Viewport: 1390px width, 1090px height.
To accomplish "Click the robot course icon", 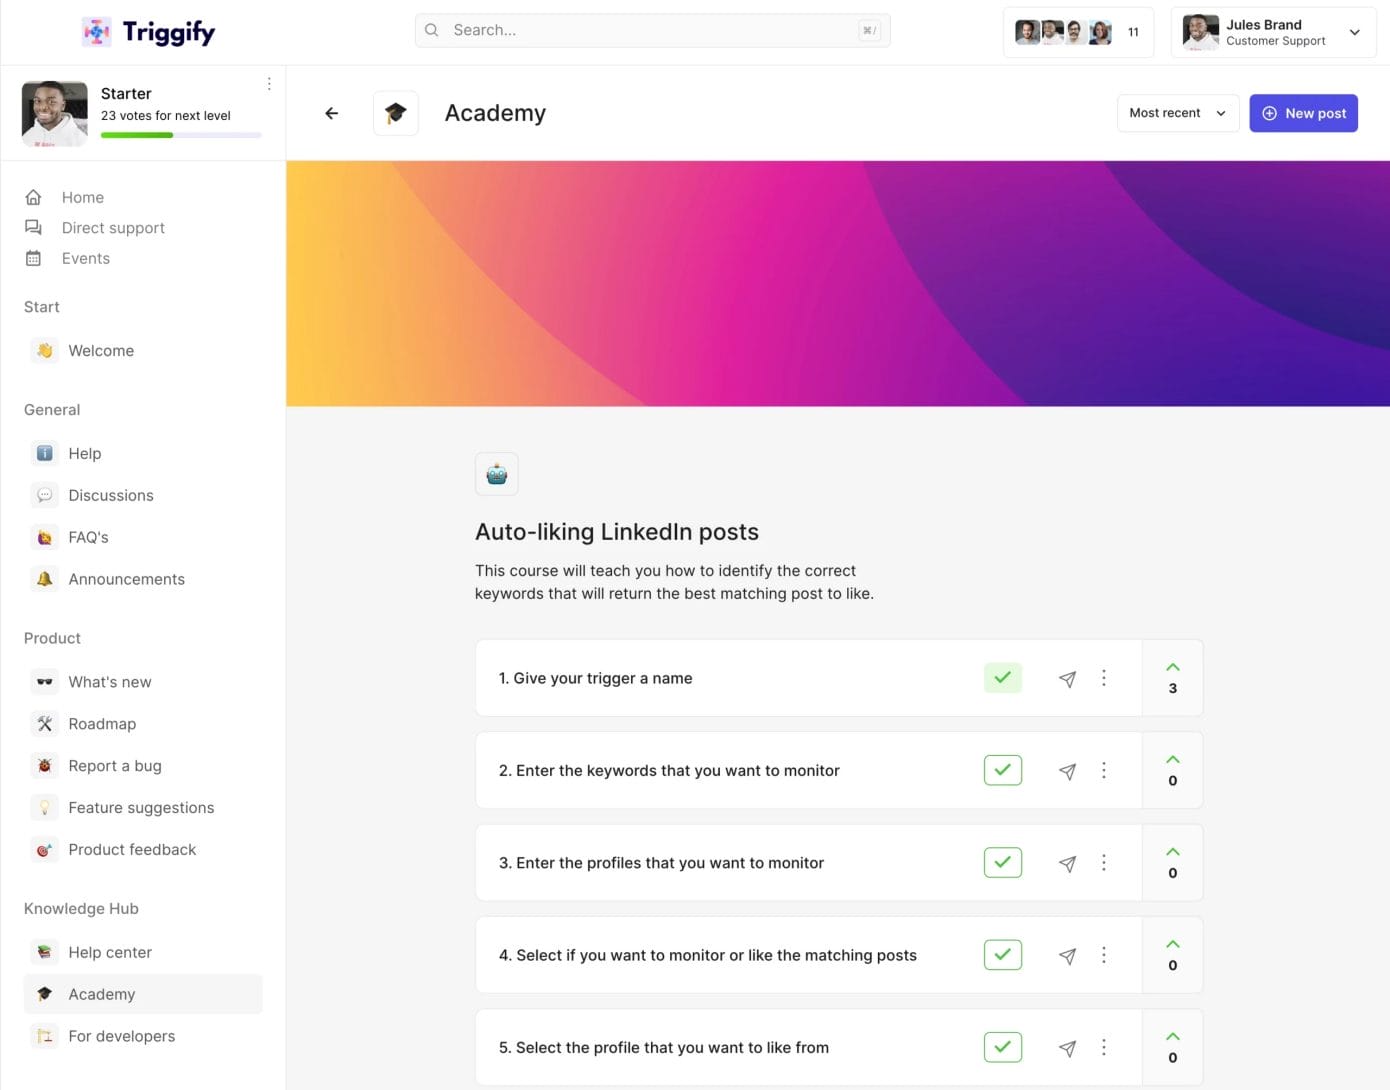I will coord(497,474).
